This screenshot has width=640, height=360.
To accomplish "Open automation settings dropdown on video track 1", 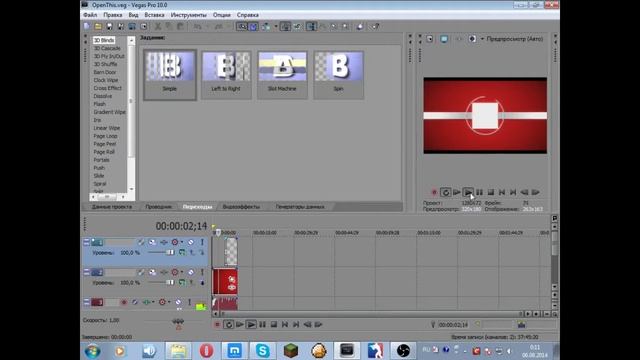I will (x=182, y=242).
